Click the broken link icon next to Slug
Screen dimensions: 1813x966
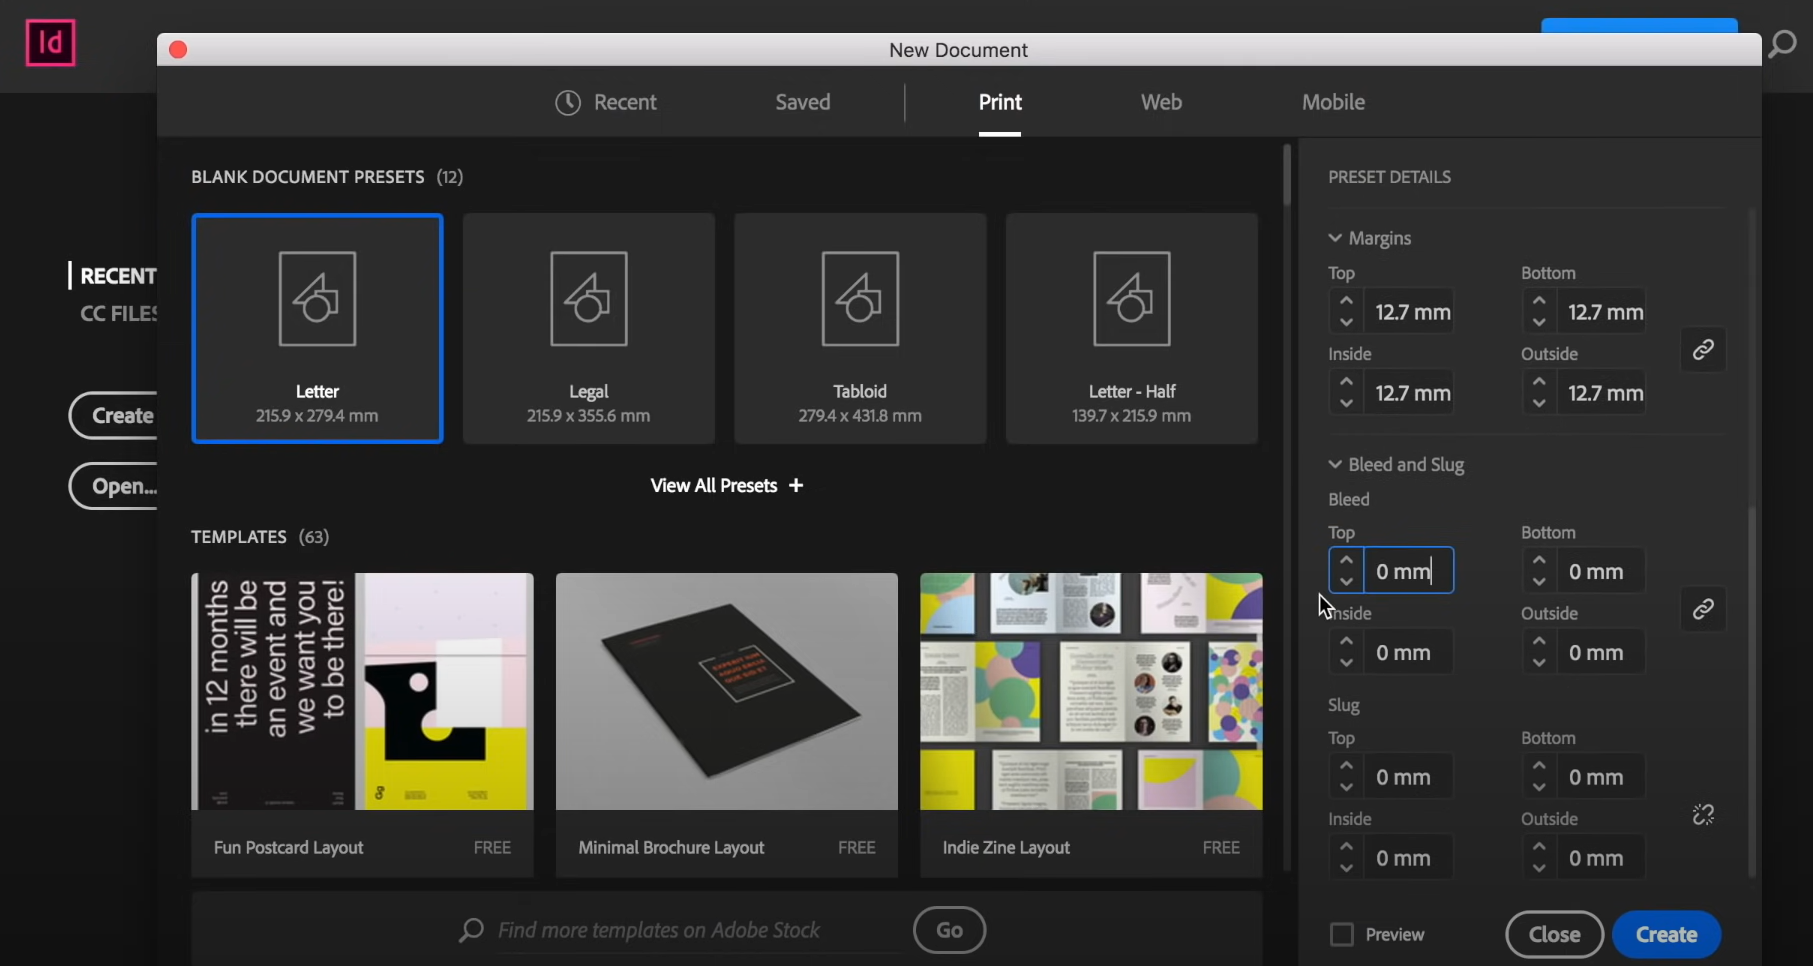tap(1702, 815)
